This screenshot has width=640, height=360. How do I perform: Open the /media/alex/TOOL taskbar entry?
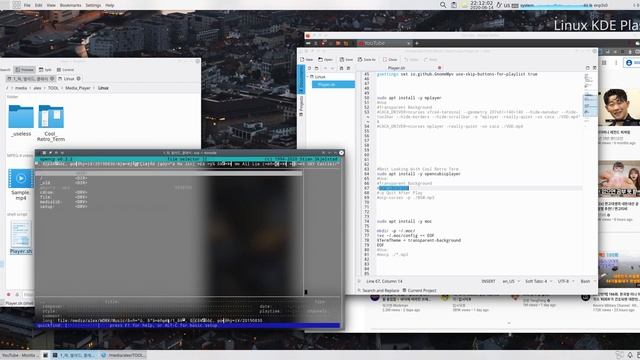pos(122,355)
